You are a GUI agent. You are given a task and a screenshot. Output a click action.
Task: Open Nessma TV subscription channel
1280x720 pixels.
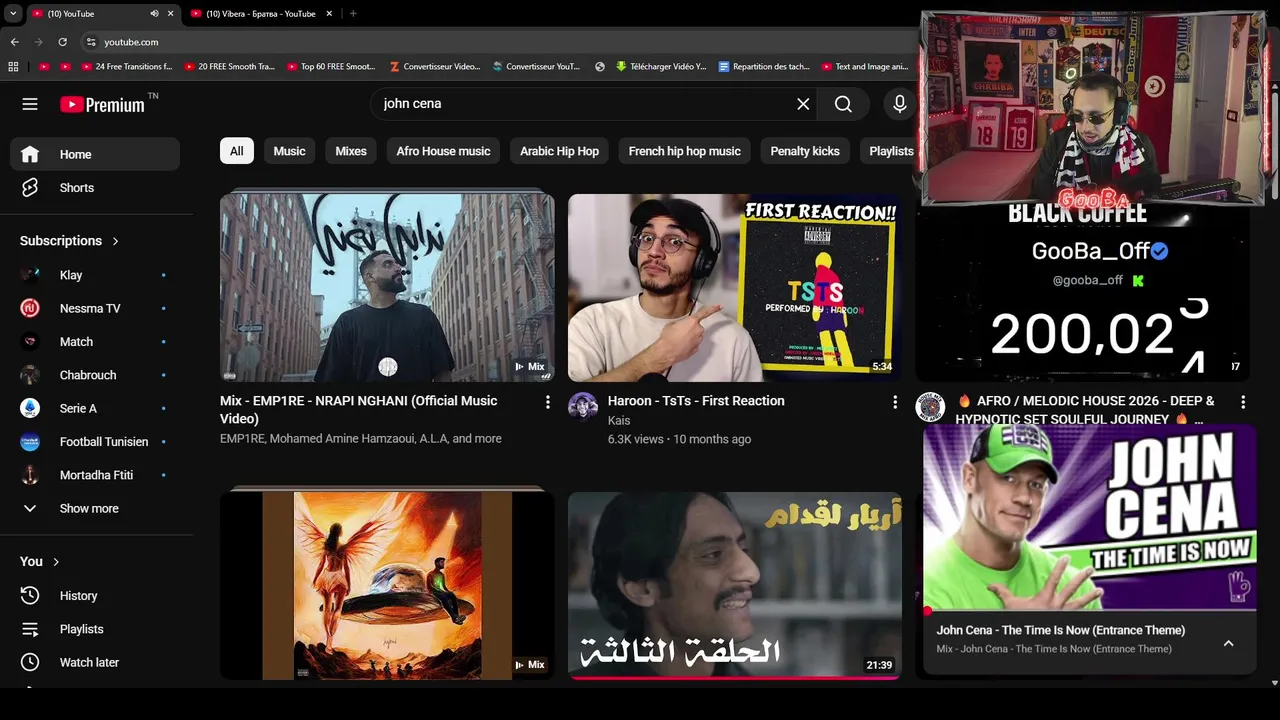click(95, 308)
